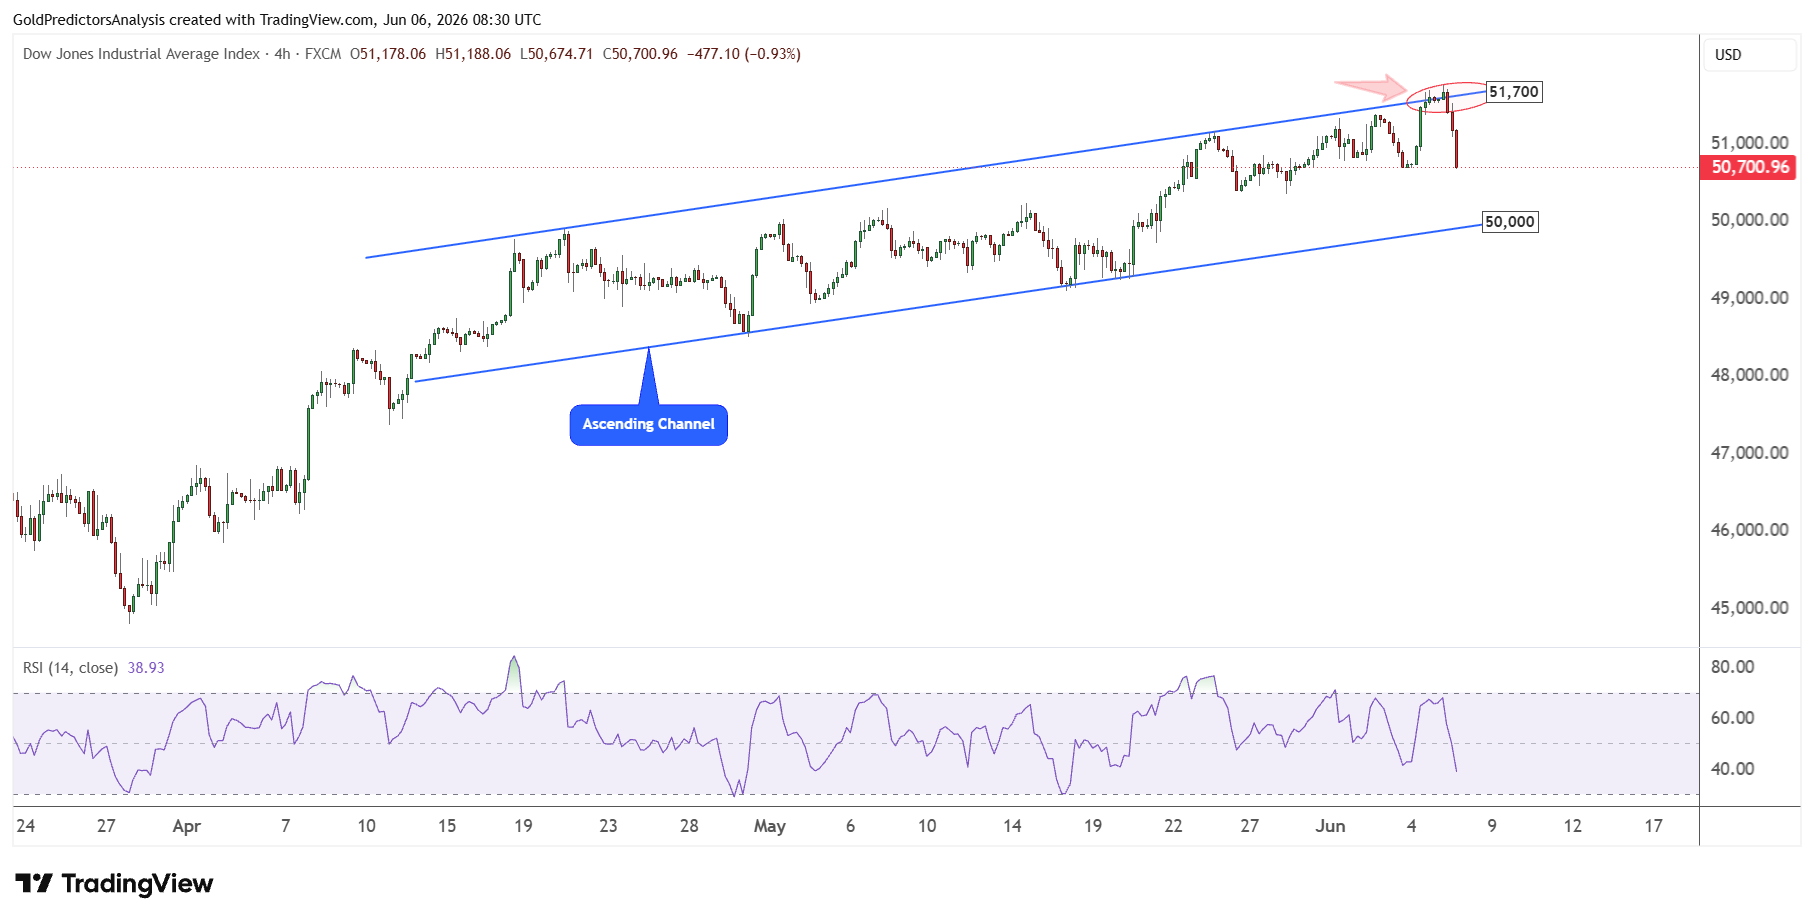Screen dimensions: 1814x921
Task: Click the RSI (14, close) indicator label
Action: coord(70,667)
